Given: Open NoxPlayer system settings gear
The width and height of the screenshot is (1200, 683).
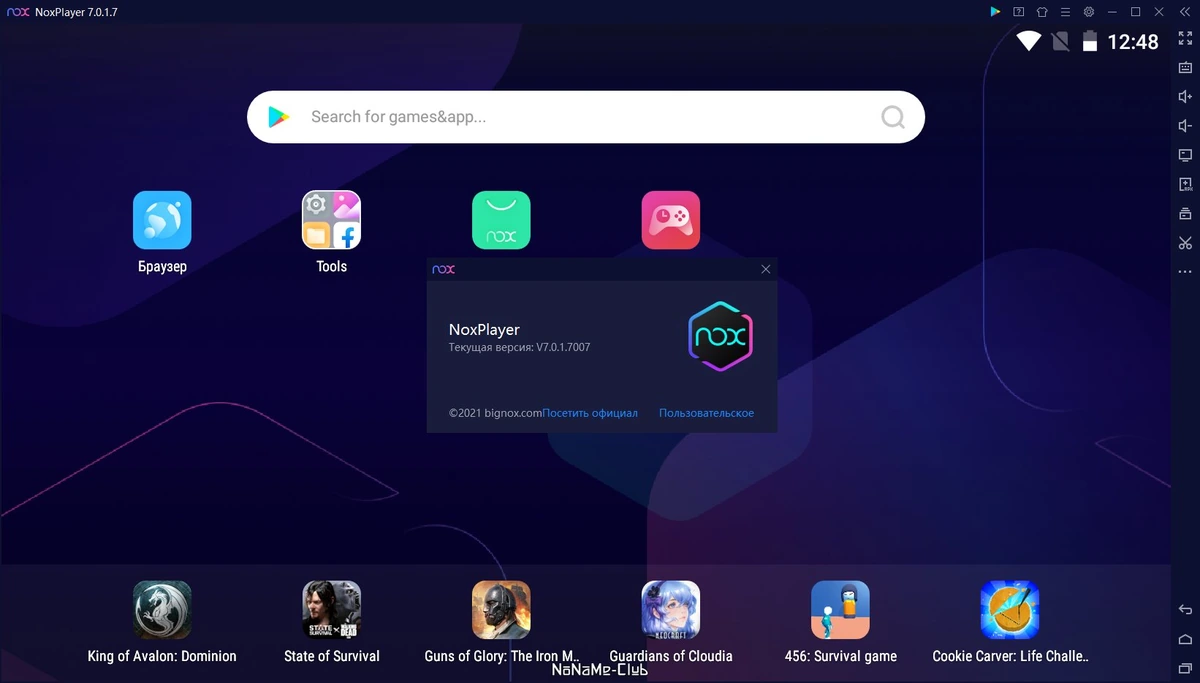Looking at the screenshot, I should pyautogui.click(x=1089, y=12).
